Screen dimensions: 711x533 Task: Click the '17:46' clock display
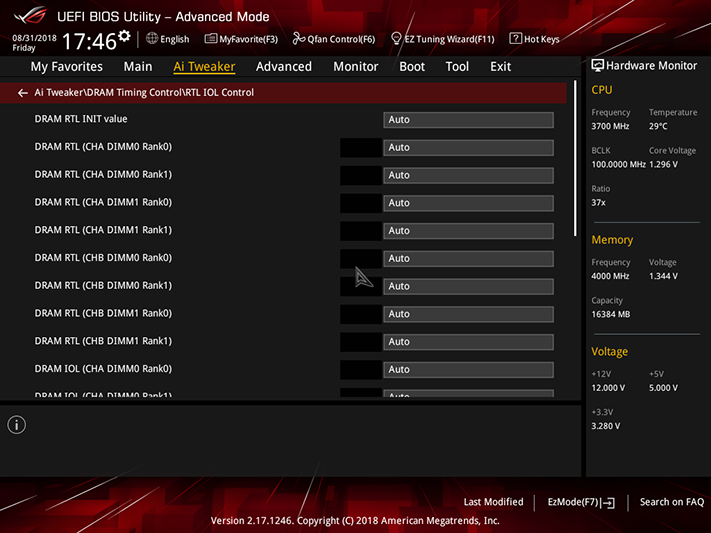(x=89, y=41)
